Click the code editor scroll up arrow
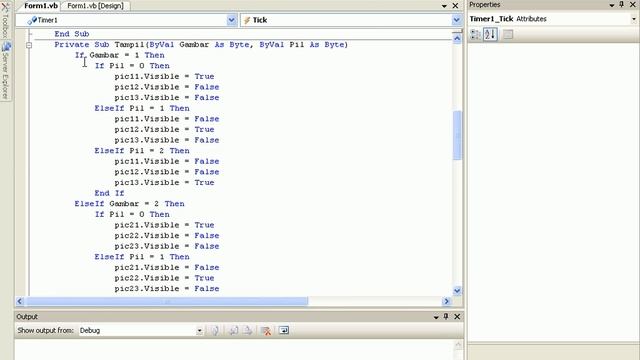This screenshot has width=640, height=360. point(457,38)
